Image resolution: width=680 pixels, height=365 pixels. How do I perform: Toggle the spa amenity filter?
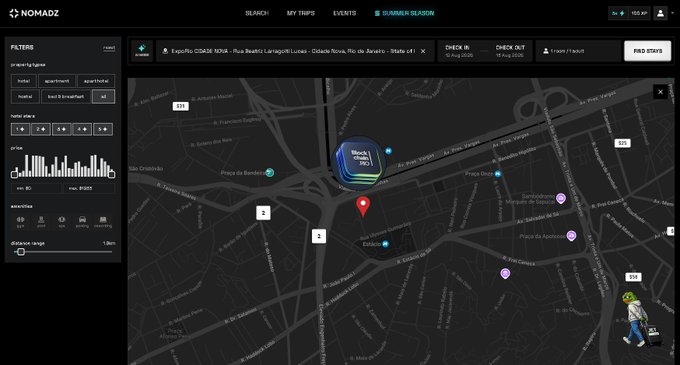pyautogui.click(x=62, y=222)
